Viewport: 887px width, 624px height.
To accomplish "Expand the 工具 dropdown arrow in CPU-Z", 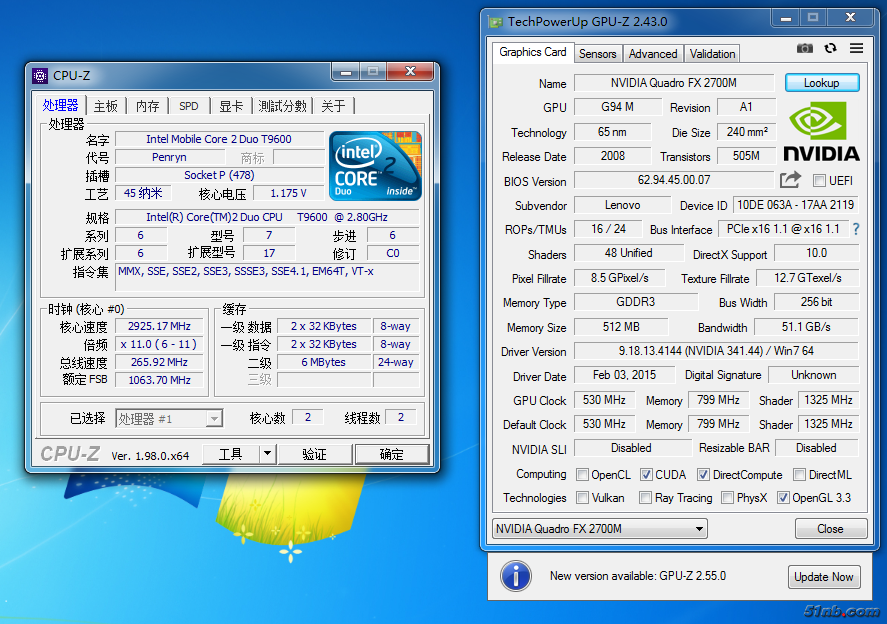I will [267, 454].
